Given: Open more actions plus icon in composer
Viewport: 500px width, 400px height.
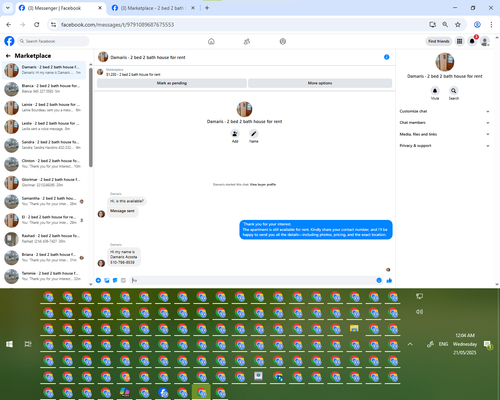Looking at the screenshot, I should coord(98,280).
